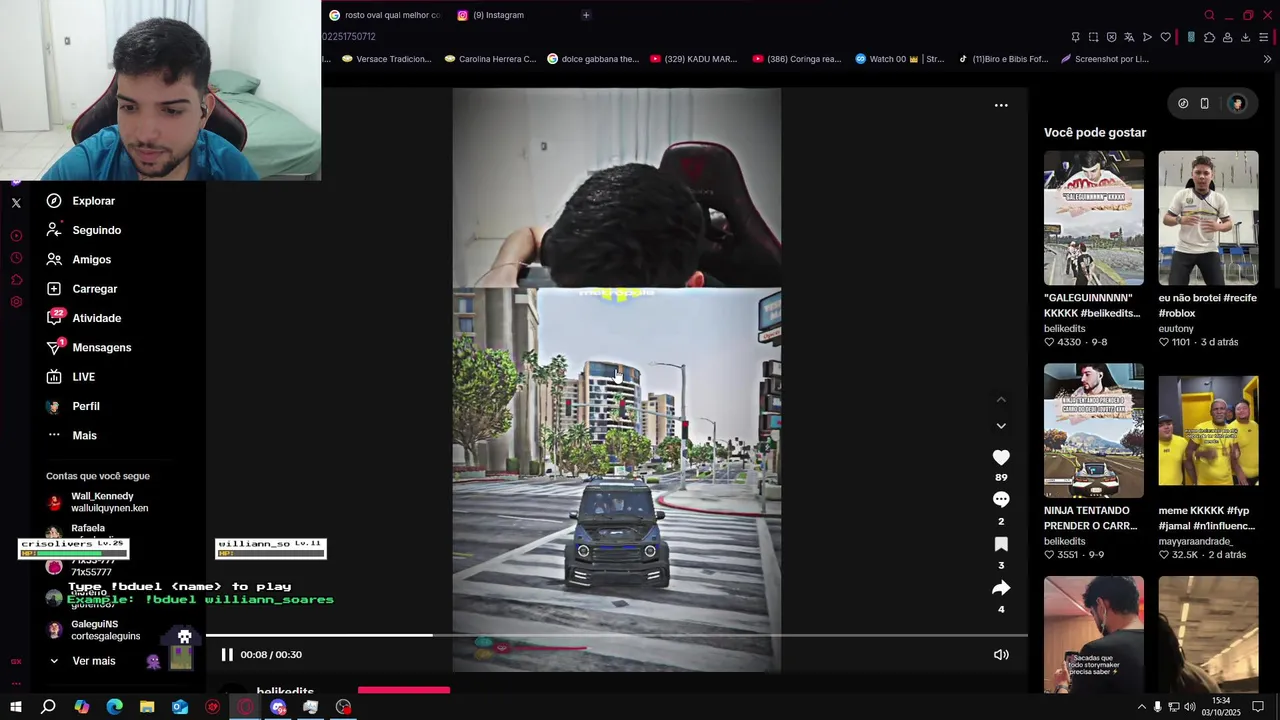
Task: Expand followed accounts with Ver mais
Action: [x=82, y=661]
